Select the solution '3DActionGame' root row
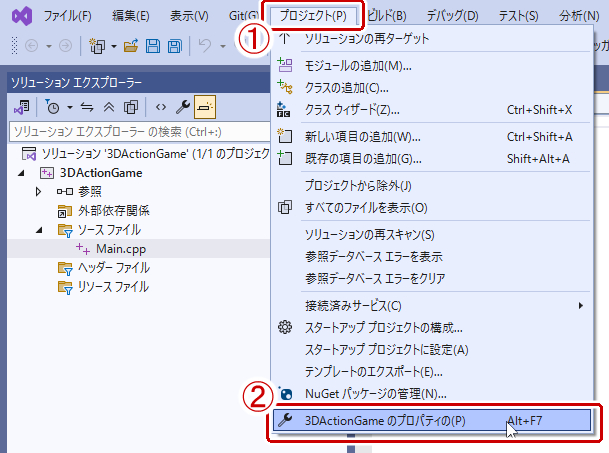Image resolution: width=609 pixels, height=453 pixels. click(x=139, y=154)
